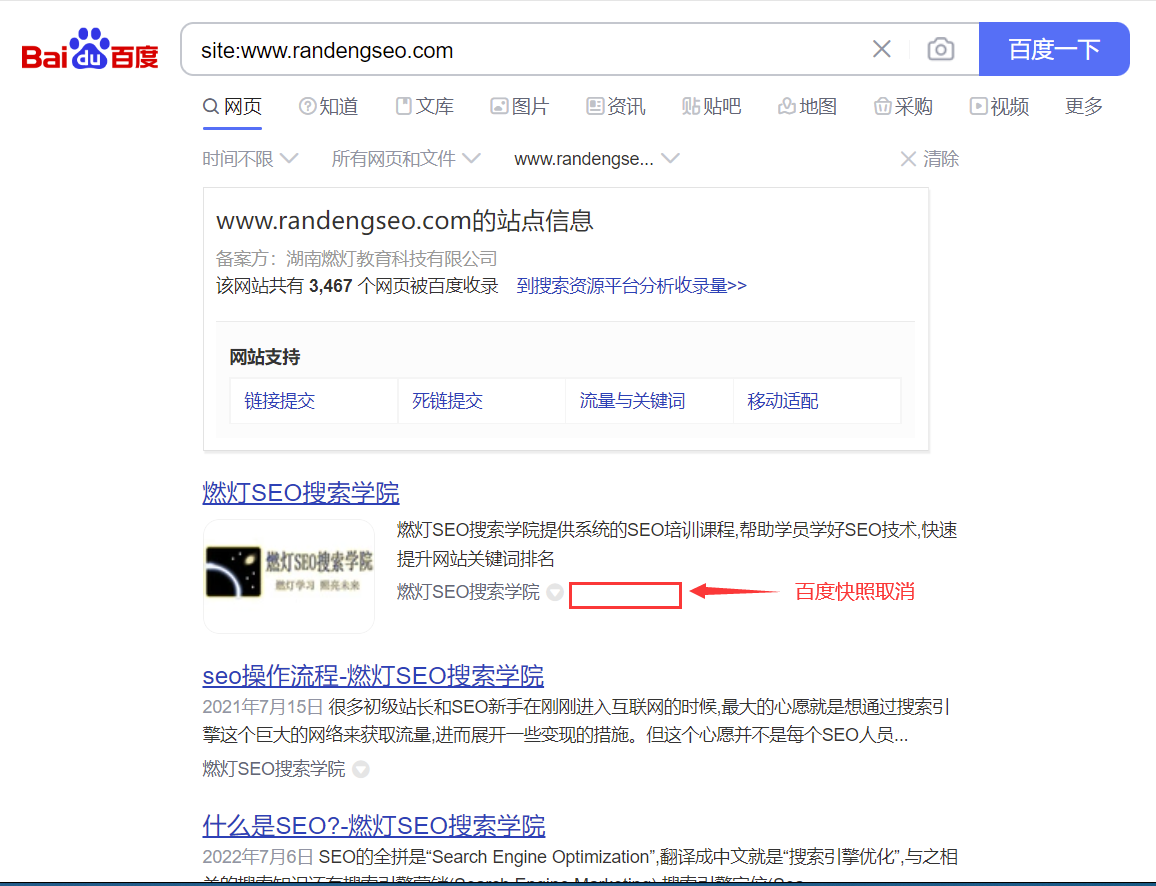
Task: Select the 贴吧 forum icon
Action: point(691,106)
